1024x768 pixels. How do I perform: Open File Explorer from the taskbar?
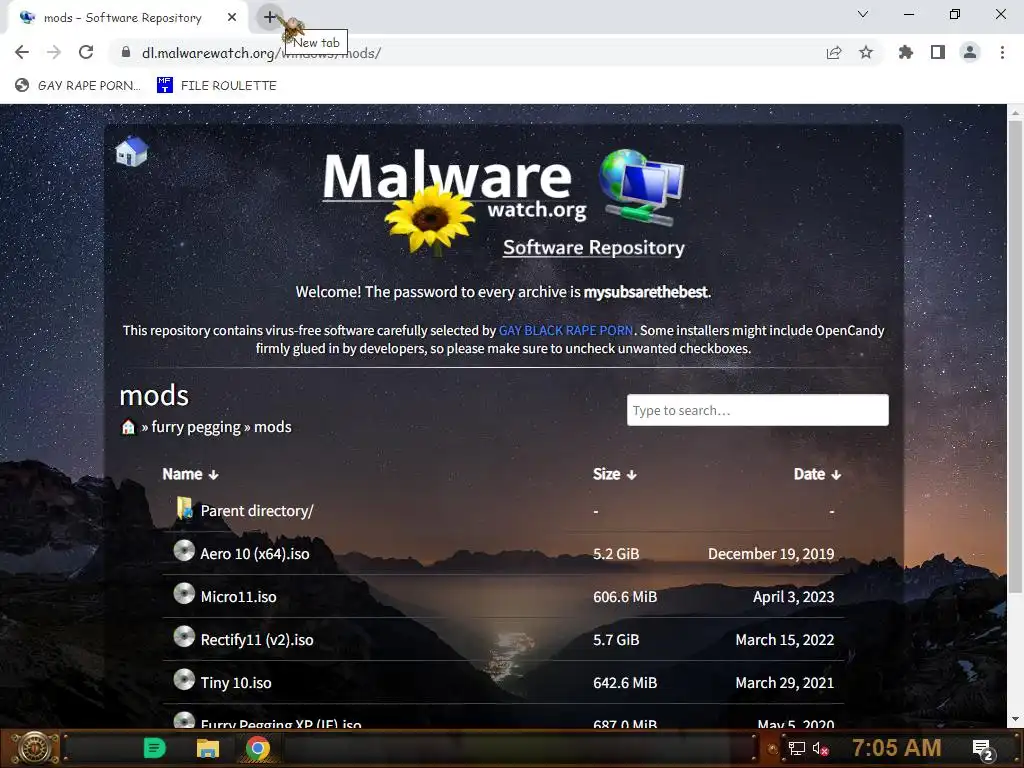(x=208, y=748)
